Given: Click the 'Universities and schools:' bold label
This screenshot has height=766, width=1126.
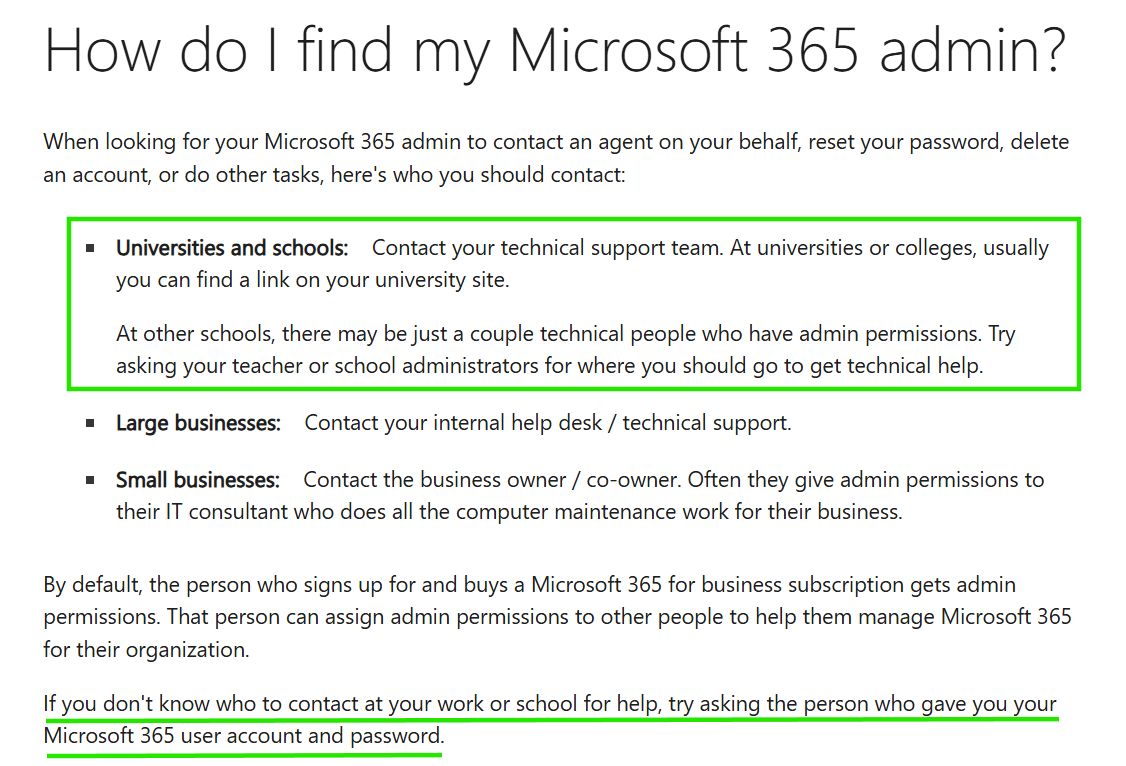Looking at the screenshot, I should click(232, 248).
